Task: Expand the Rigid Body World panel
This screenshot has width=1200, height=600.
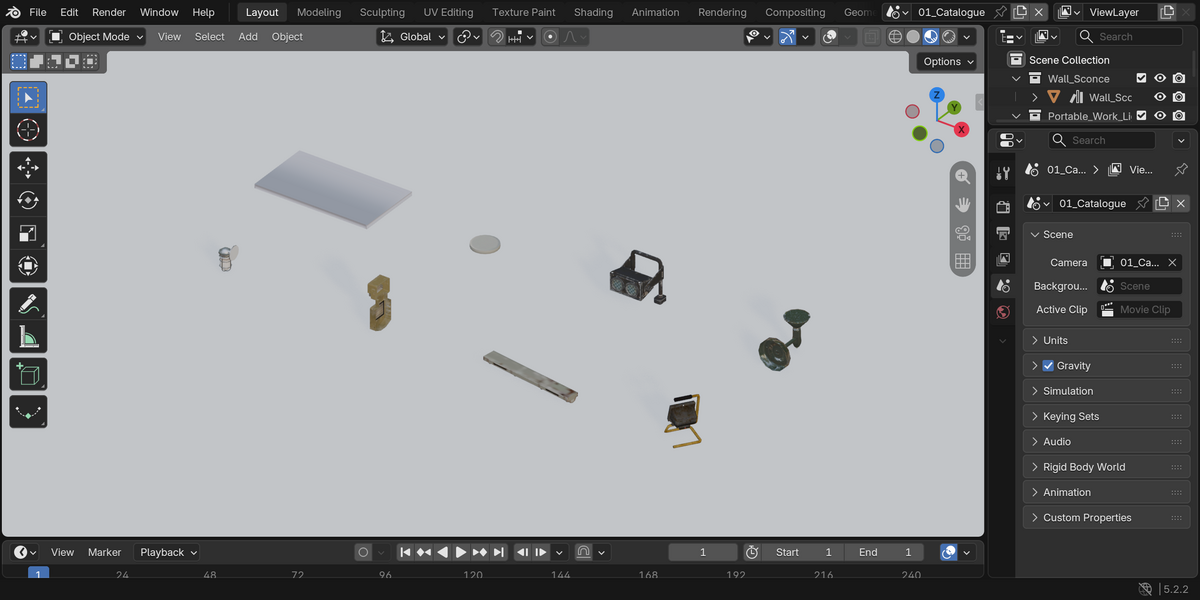Action: tap(1106, 467)
